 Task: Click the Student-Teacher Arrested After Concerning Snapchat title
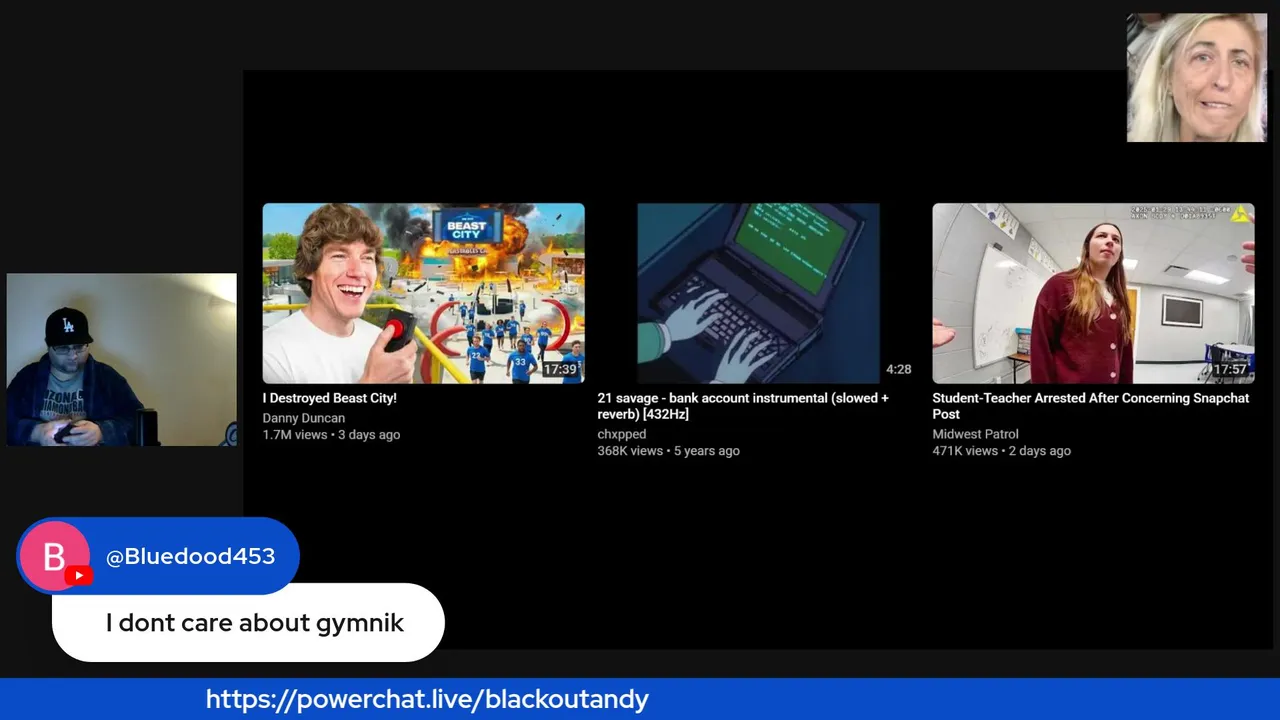click(1091, 406)
